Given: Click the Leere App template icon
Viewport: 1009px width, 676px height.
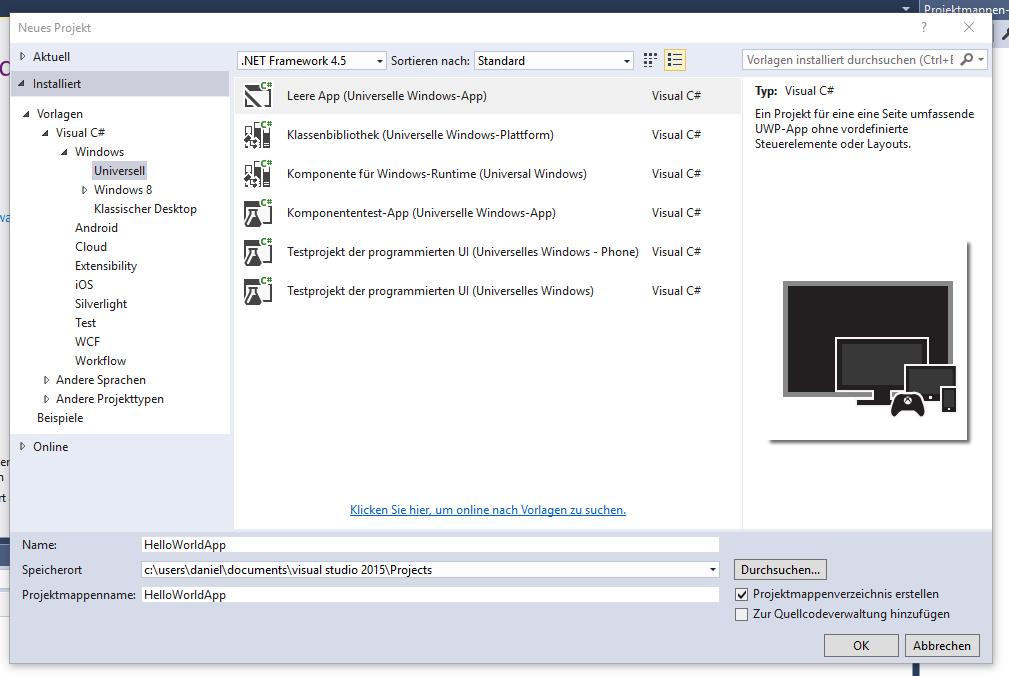Looking at the screenshot, I should coord(258,96).
